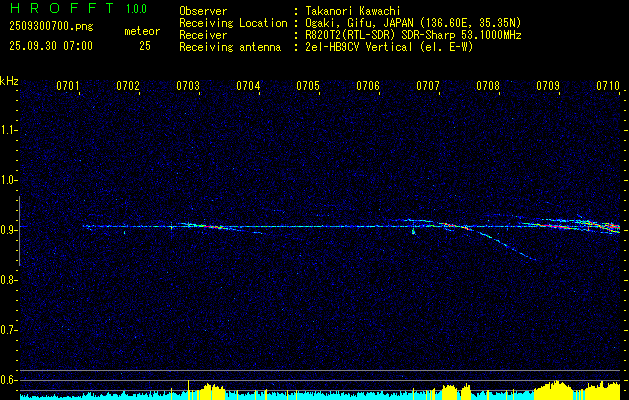Select the 0709 time marker
Image resolution: width=629 pixels, height=400 pixels.
548,87
